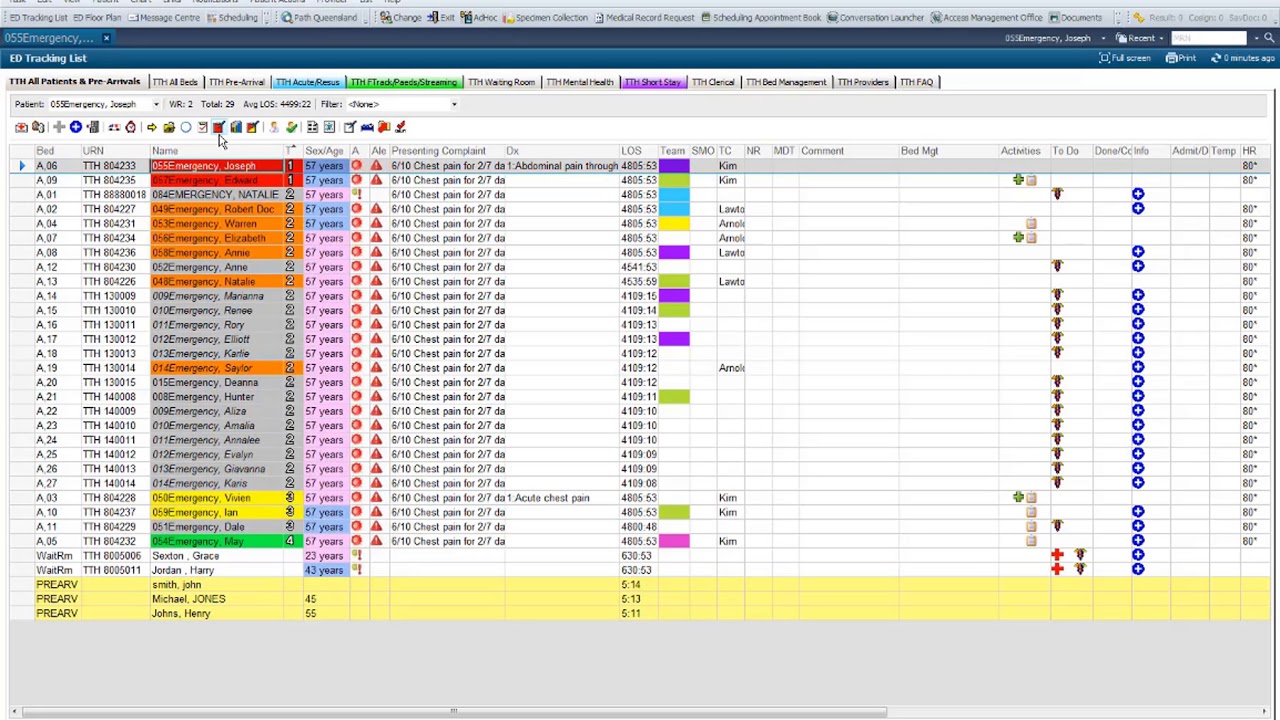Click the alarm clock toolbar icon

131,127
